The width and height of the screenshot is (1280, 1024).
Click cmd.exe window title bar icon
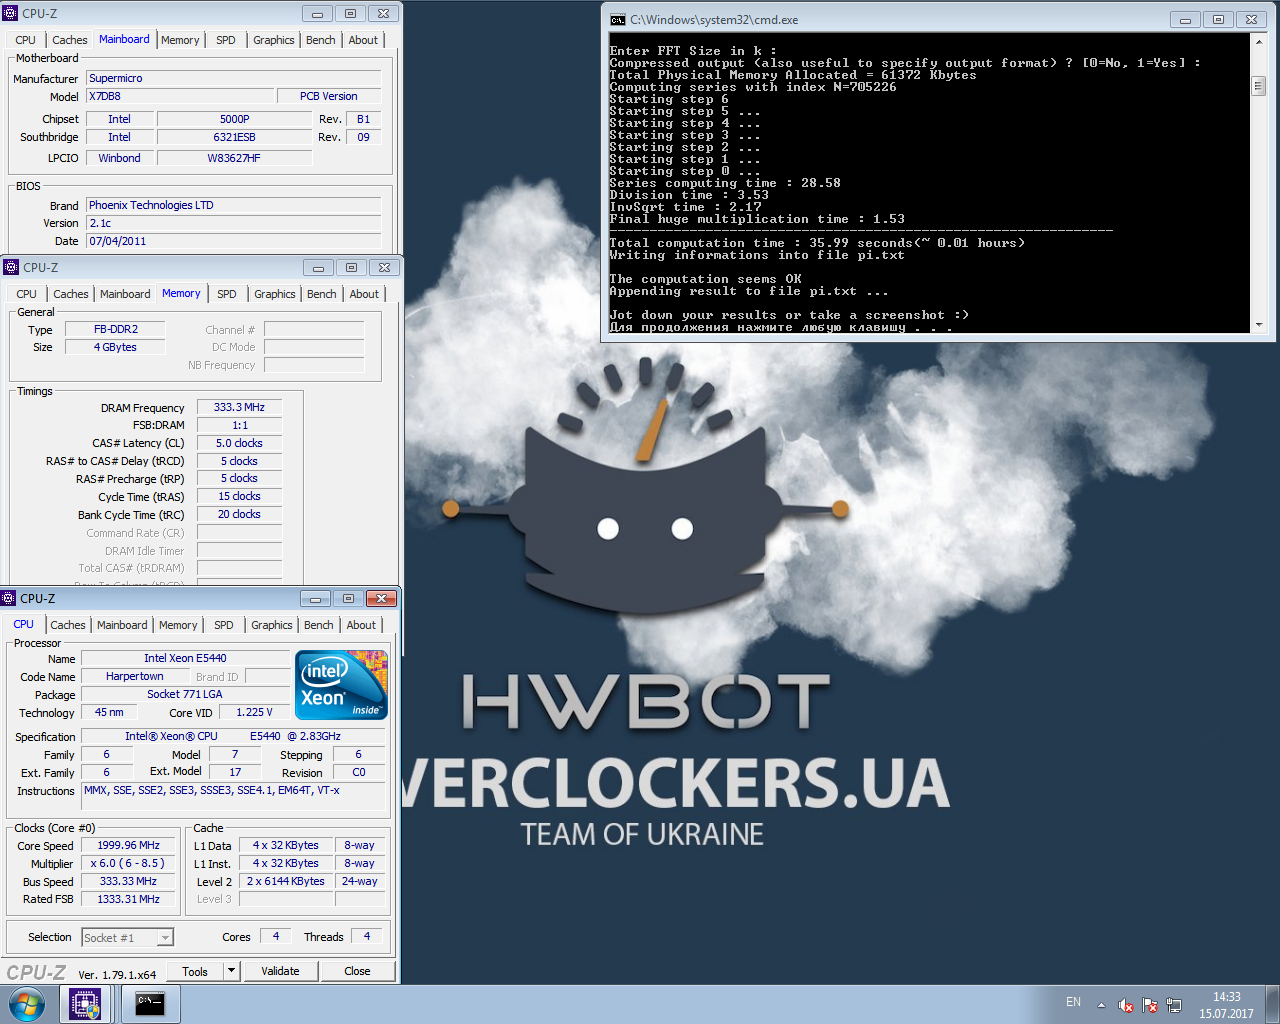618,19
